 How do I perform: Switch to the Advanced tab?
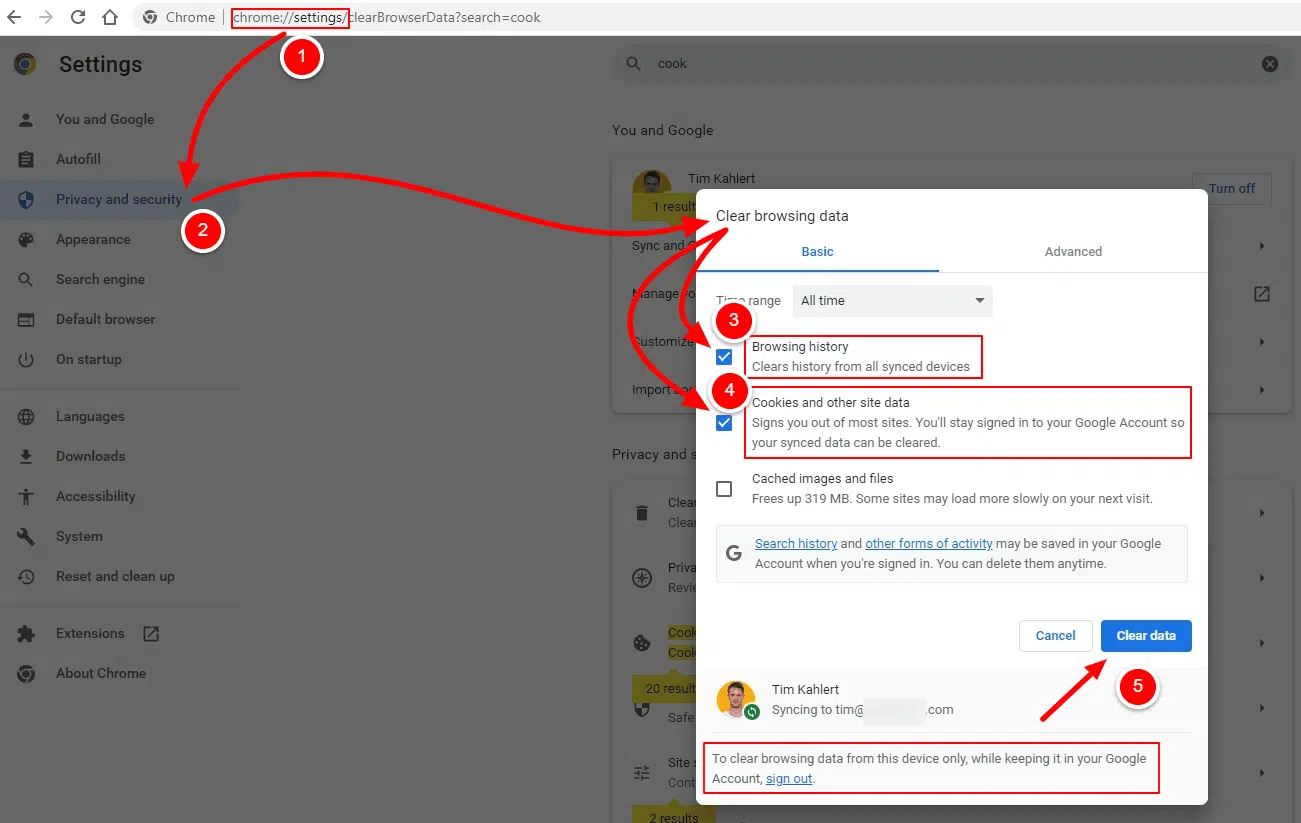coord(1073,252)
